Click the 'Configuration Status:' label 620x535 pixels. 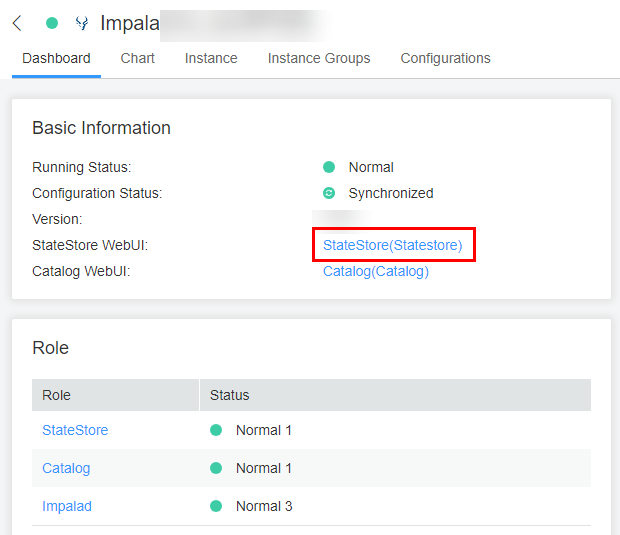97,193
